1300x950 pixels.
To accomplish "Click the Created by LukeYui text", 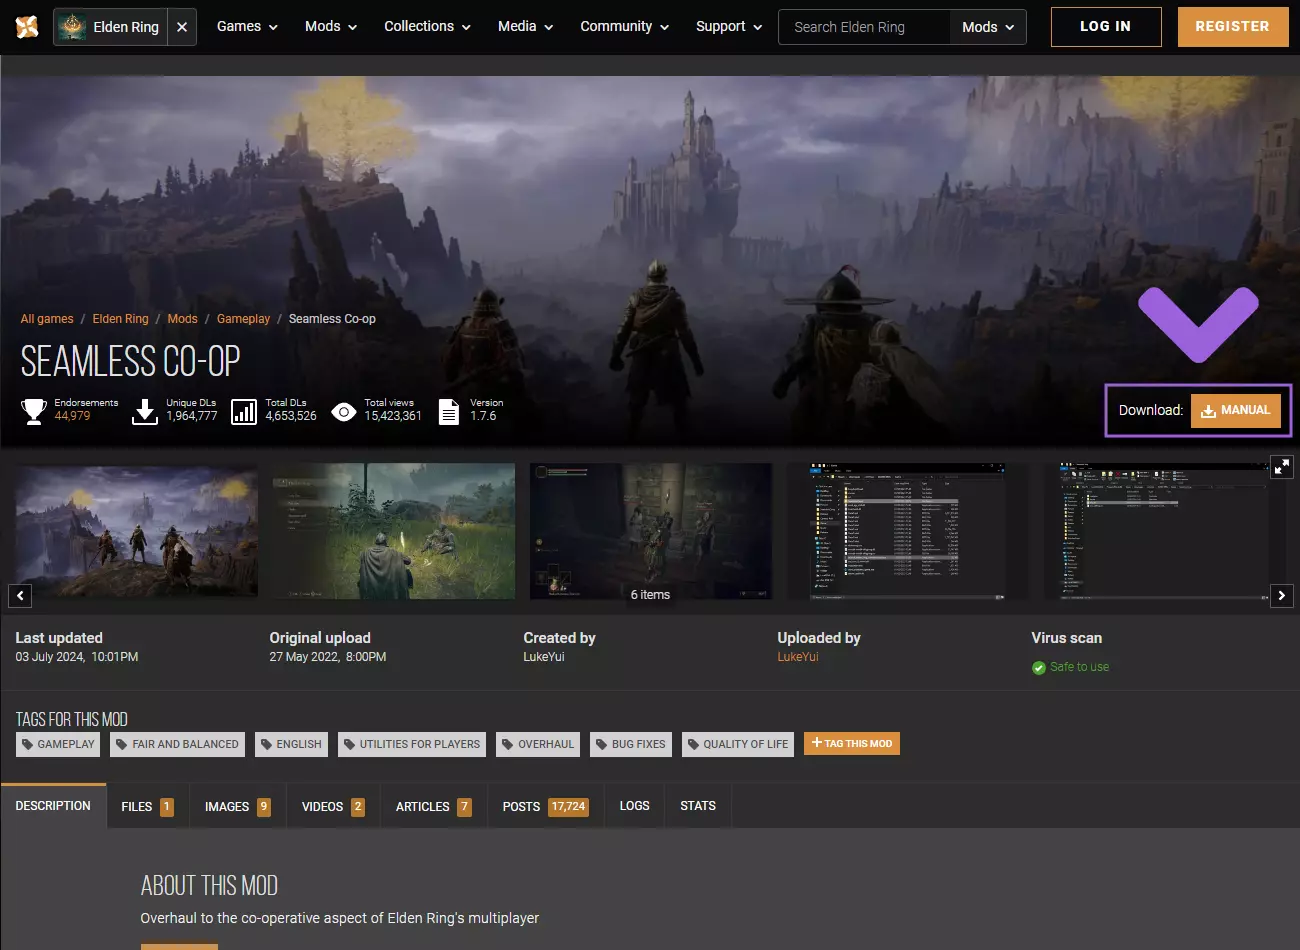I will (544, 657).
